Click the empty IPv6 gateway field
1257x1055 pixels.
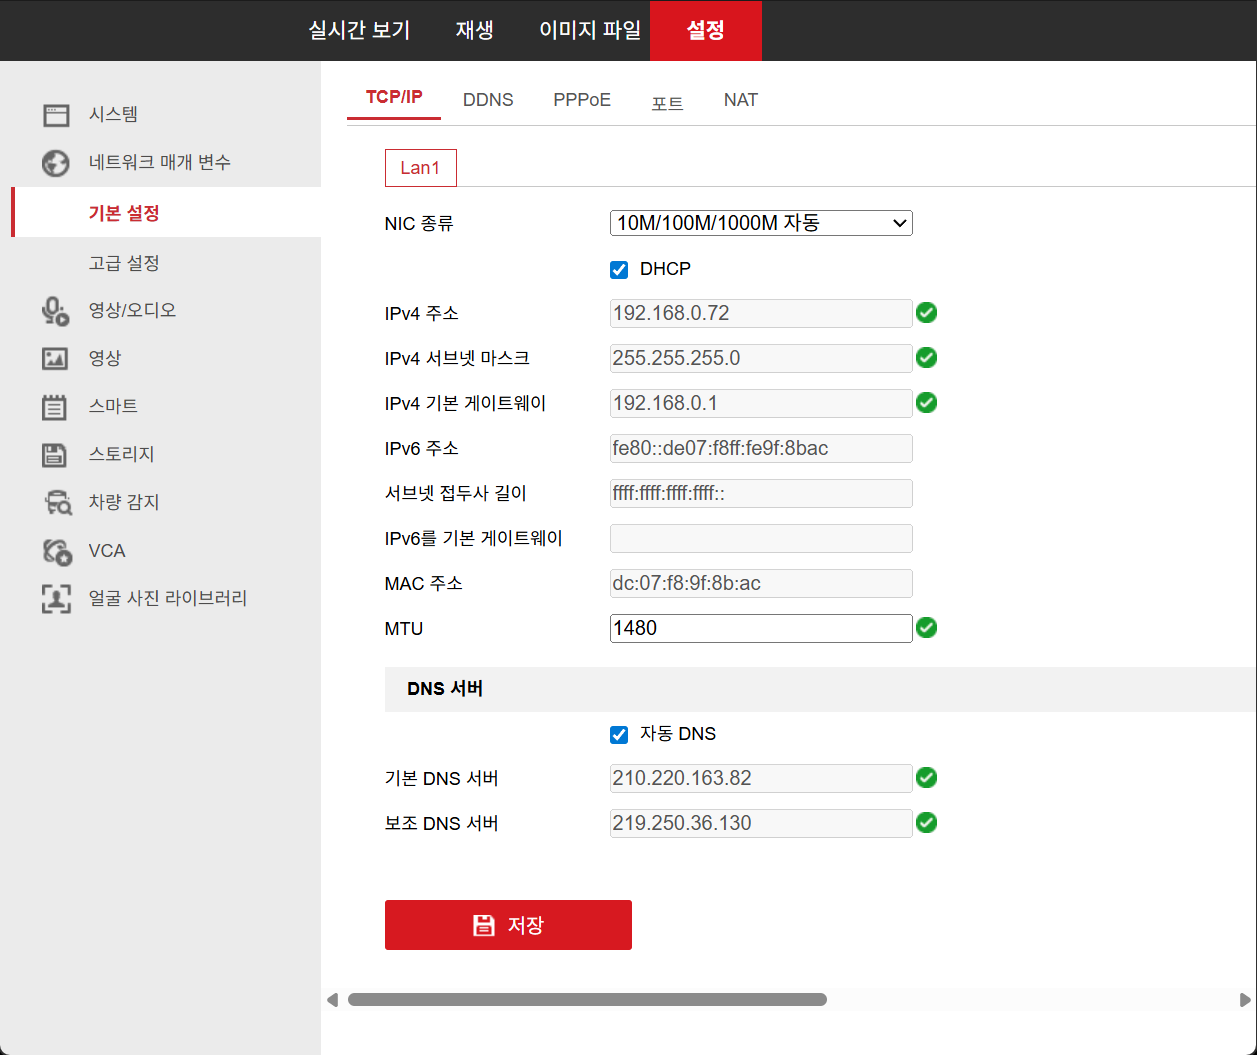(761, 538)
